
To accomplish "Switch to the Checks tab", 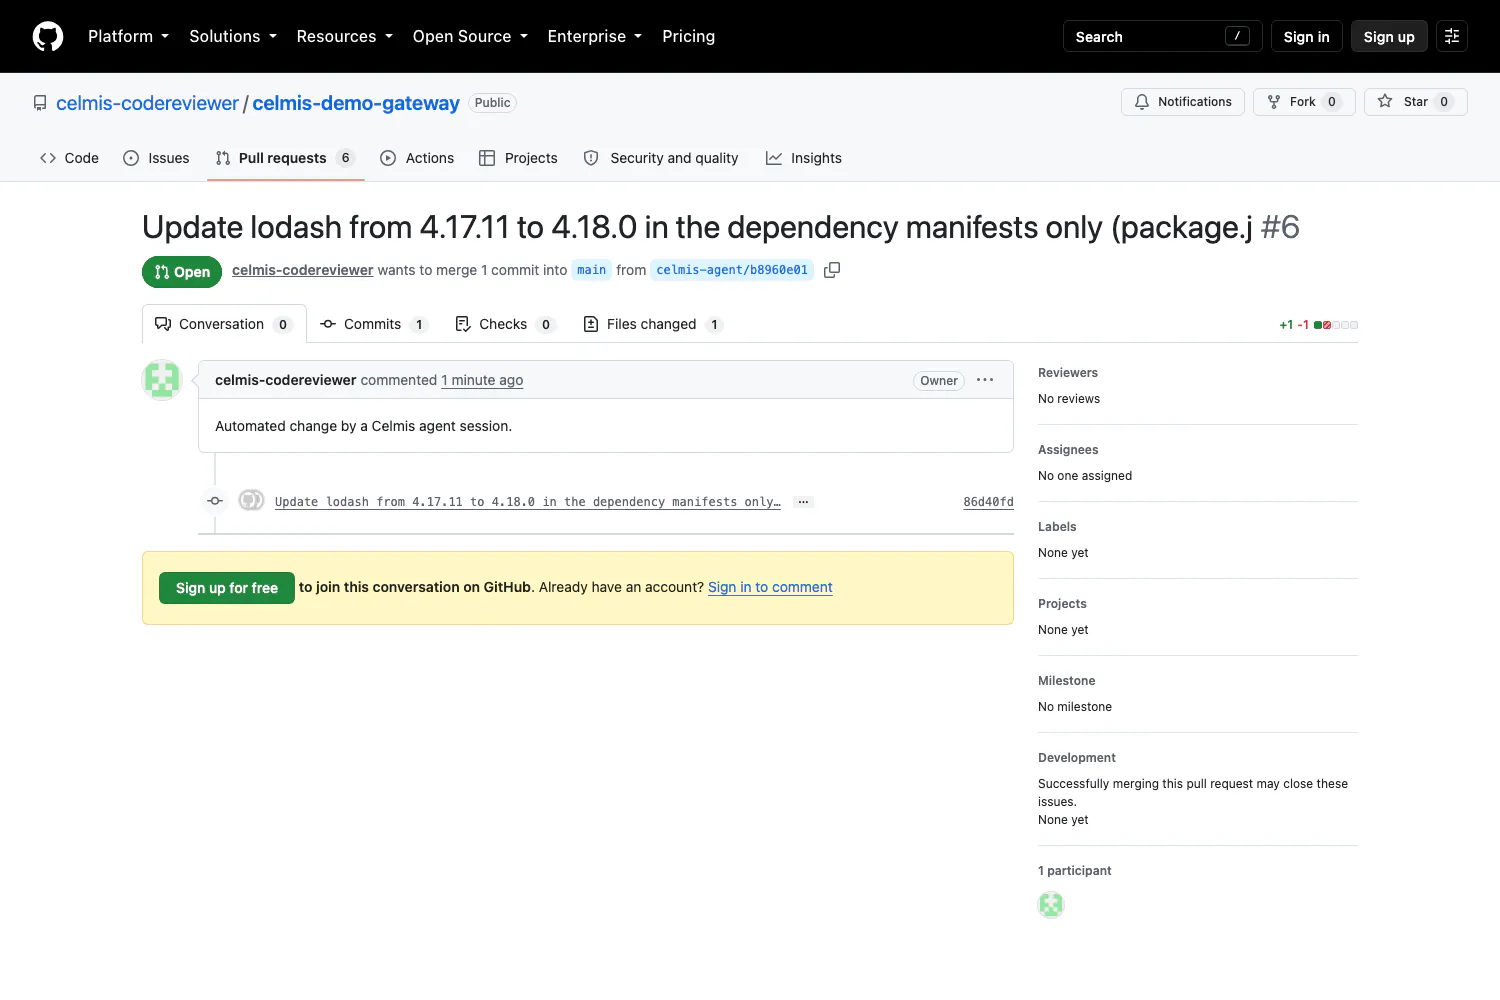I will pyautogui.click(x=504, y=324).
